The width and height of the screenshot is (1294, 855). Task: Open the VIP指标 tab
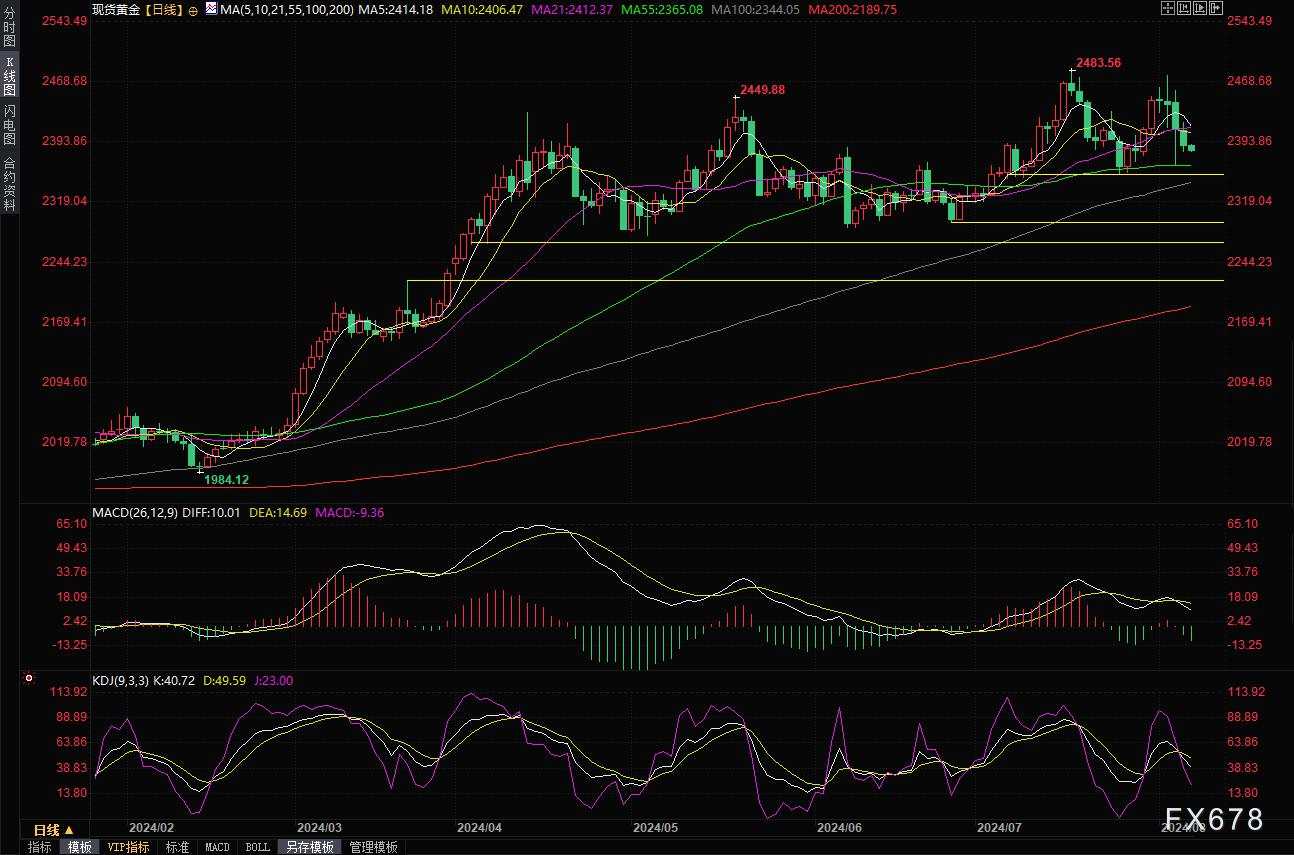point(128,847)
